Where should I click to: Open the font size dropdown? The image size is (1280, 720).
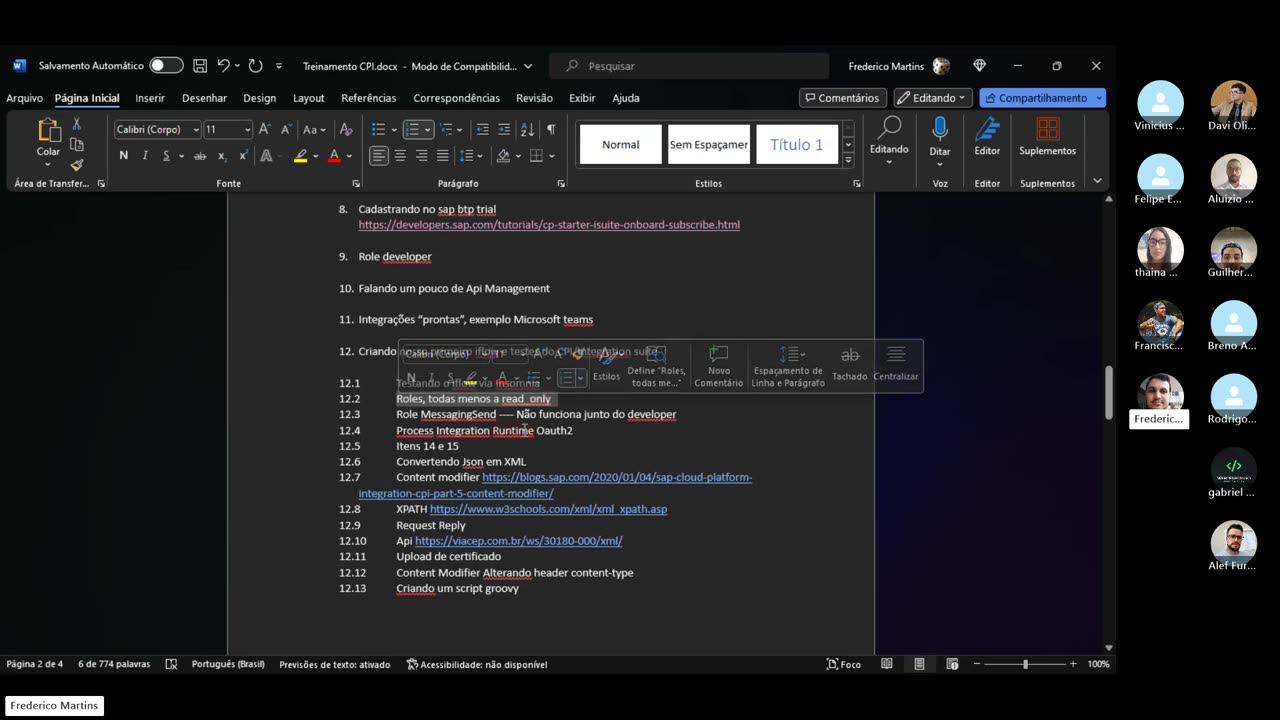pyautogui.click(x=247, y=130)
